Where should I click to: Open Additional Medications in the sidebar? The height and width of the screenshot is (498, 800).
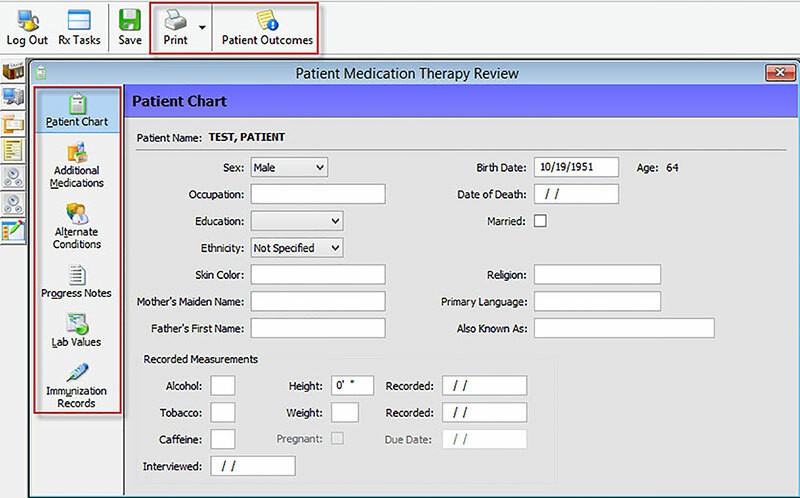[x=78, y=165]
